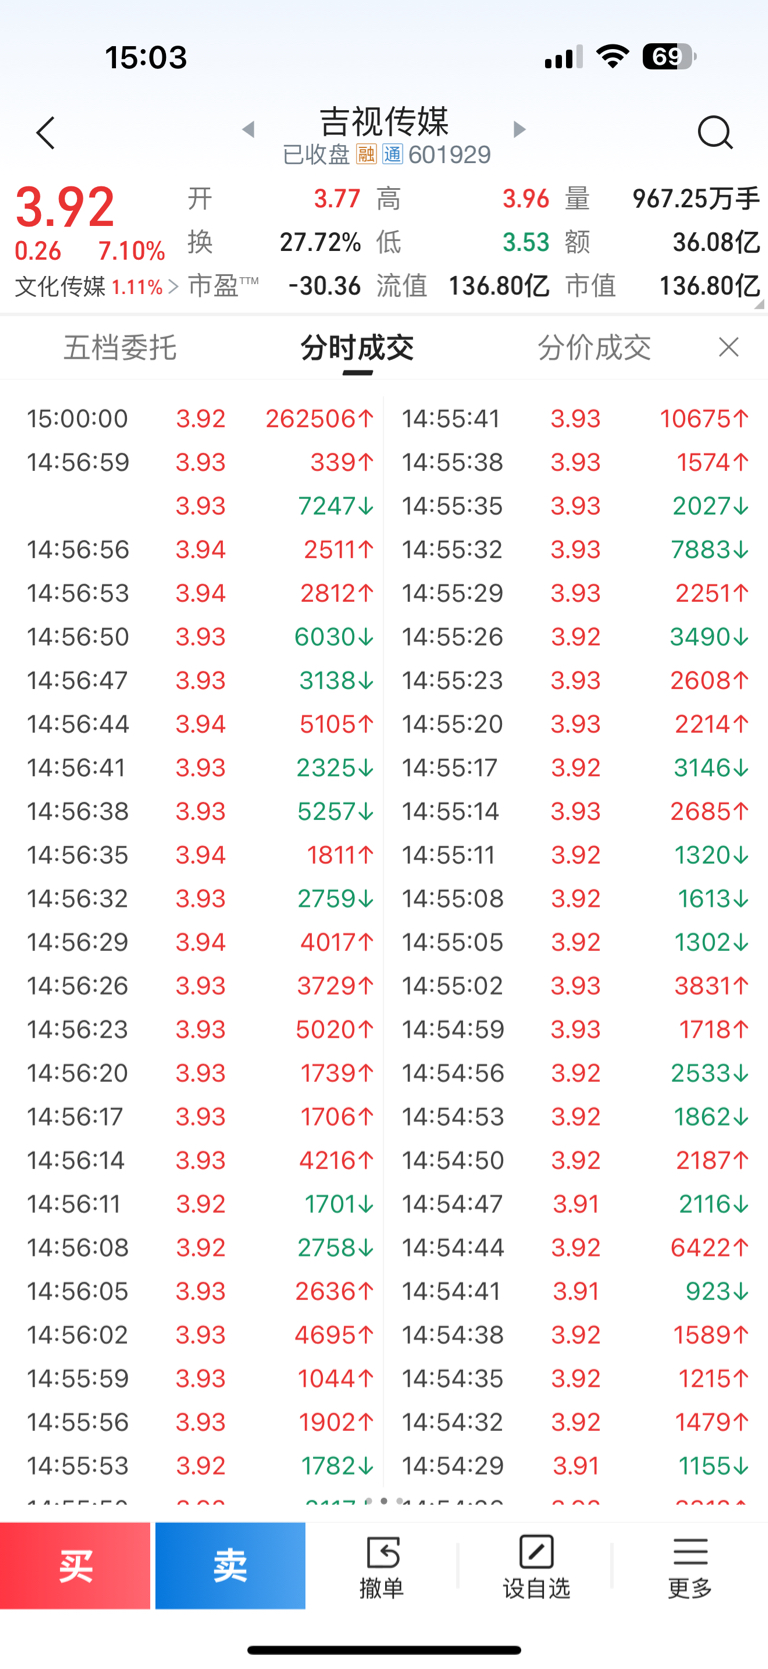This screenshot has width=768, height=1669.
Task: Tap the 融 margin badge icon
Action: (x=367, y=155)
